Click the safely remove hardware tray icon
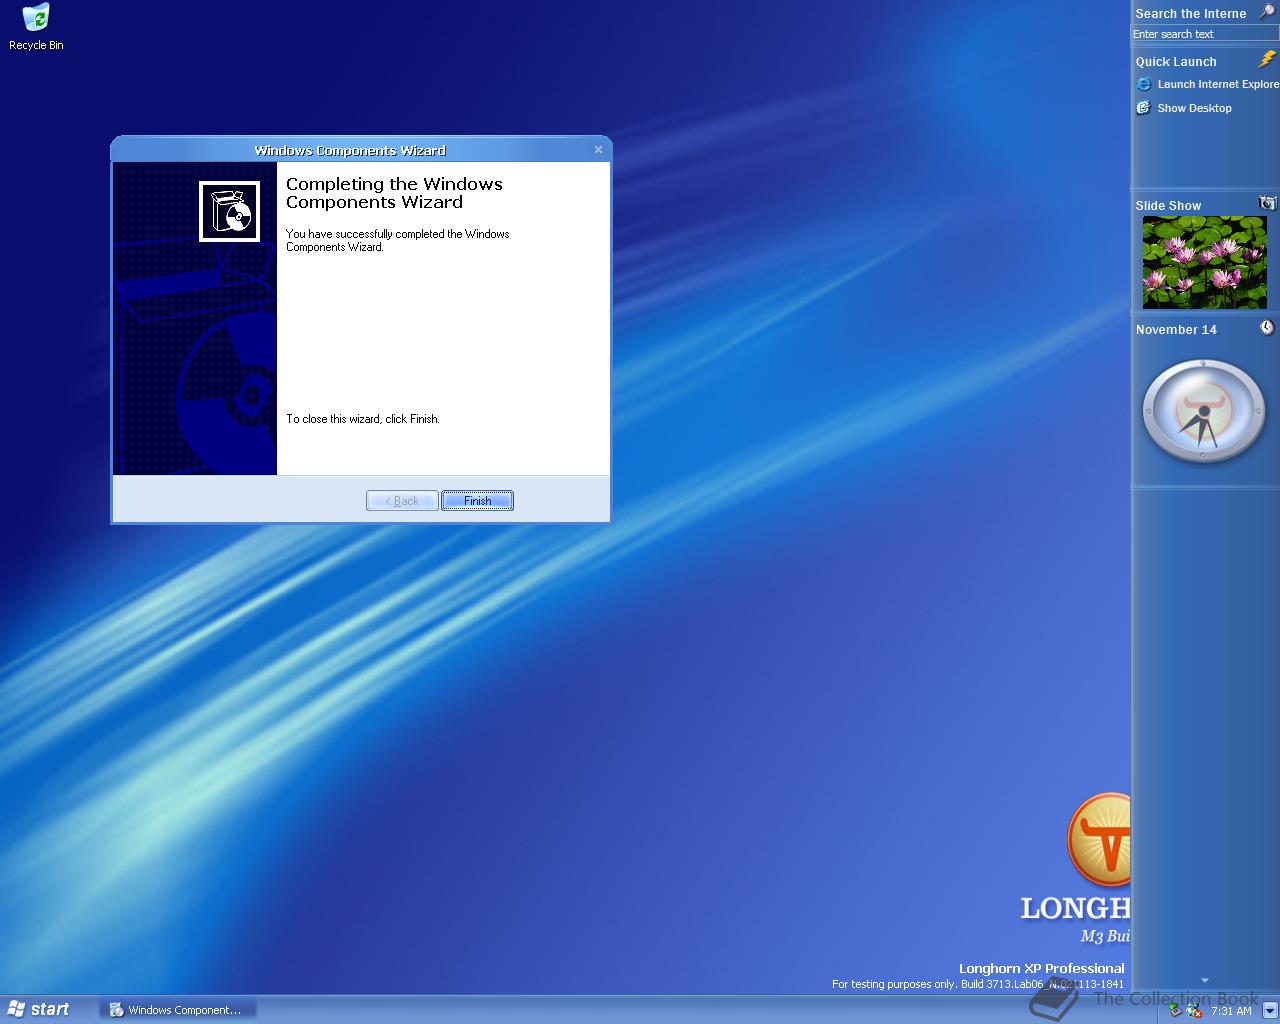This screenshot has width=1280, height=1024. tap(1176, 1010)
